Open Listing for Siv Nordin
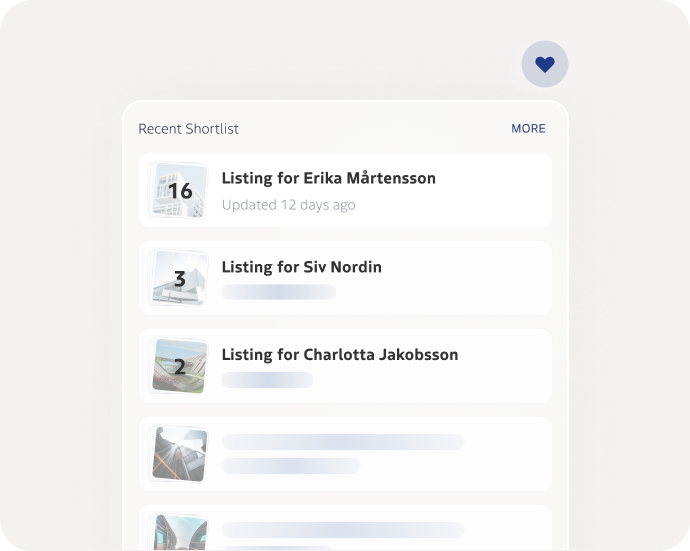690x551 pixels. pos(301,267)
